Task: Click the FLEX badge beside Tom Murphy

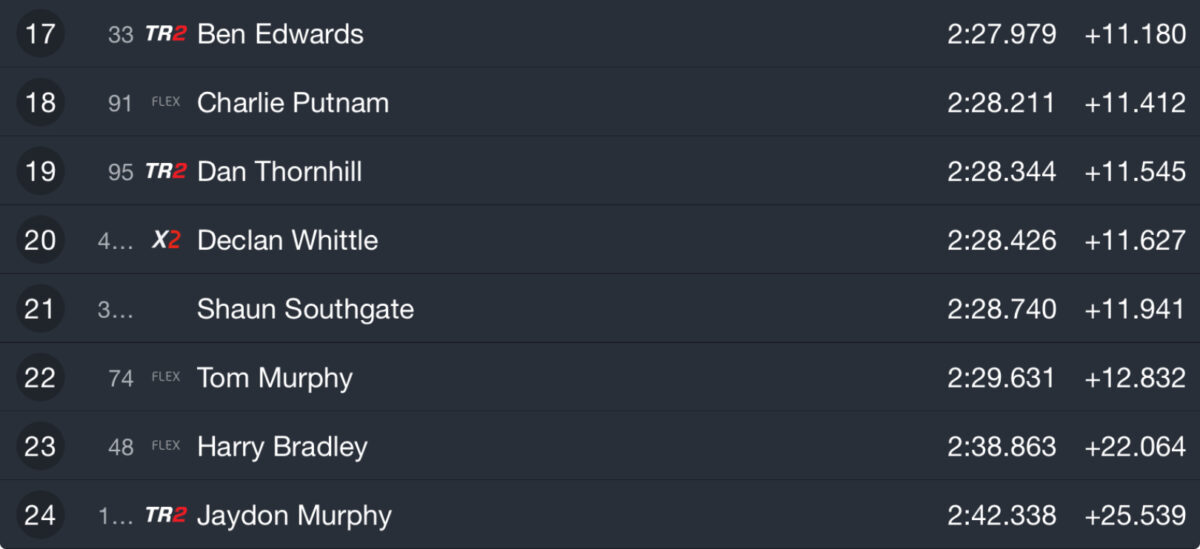Action: point(165,377)
